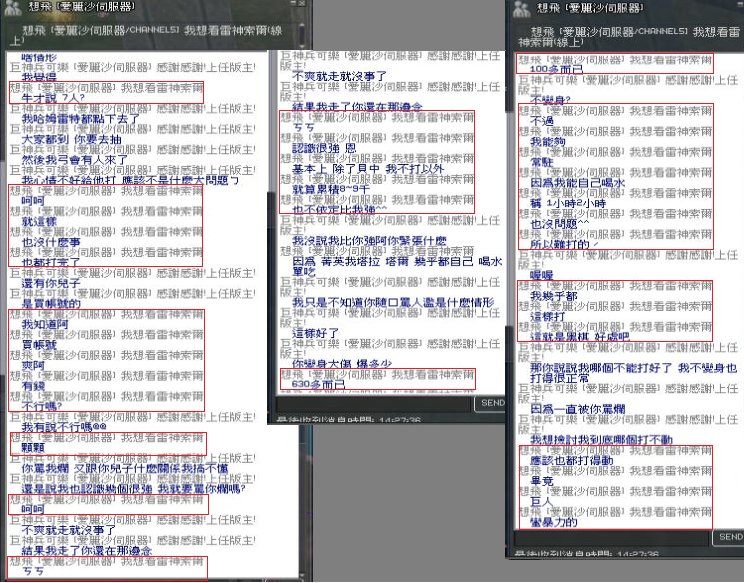Click the message '基本上 除了貝中 我不打以外'
This screenshot has width=744, height=583.
pos(368,168)
